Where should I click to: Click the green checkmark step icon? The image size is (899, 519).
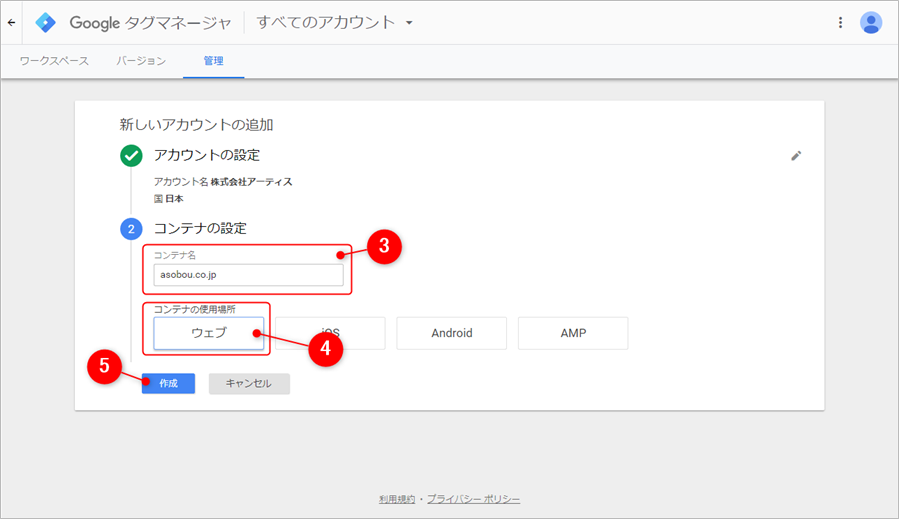131,155
